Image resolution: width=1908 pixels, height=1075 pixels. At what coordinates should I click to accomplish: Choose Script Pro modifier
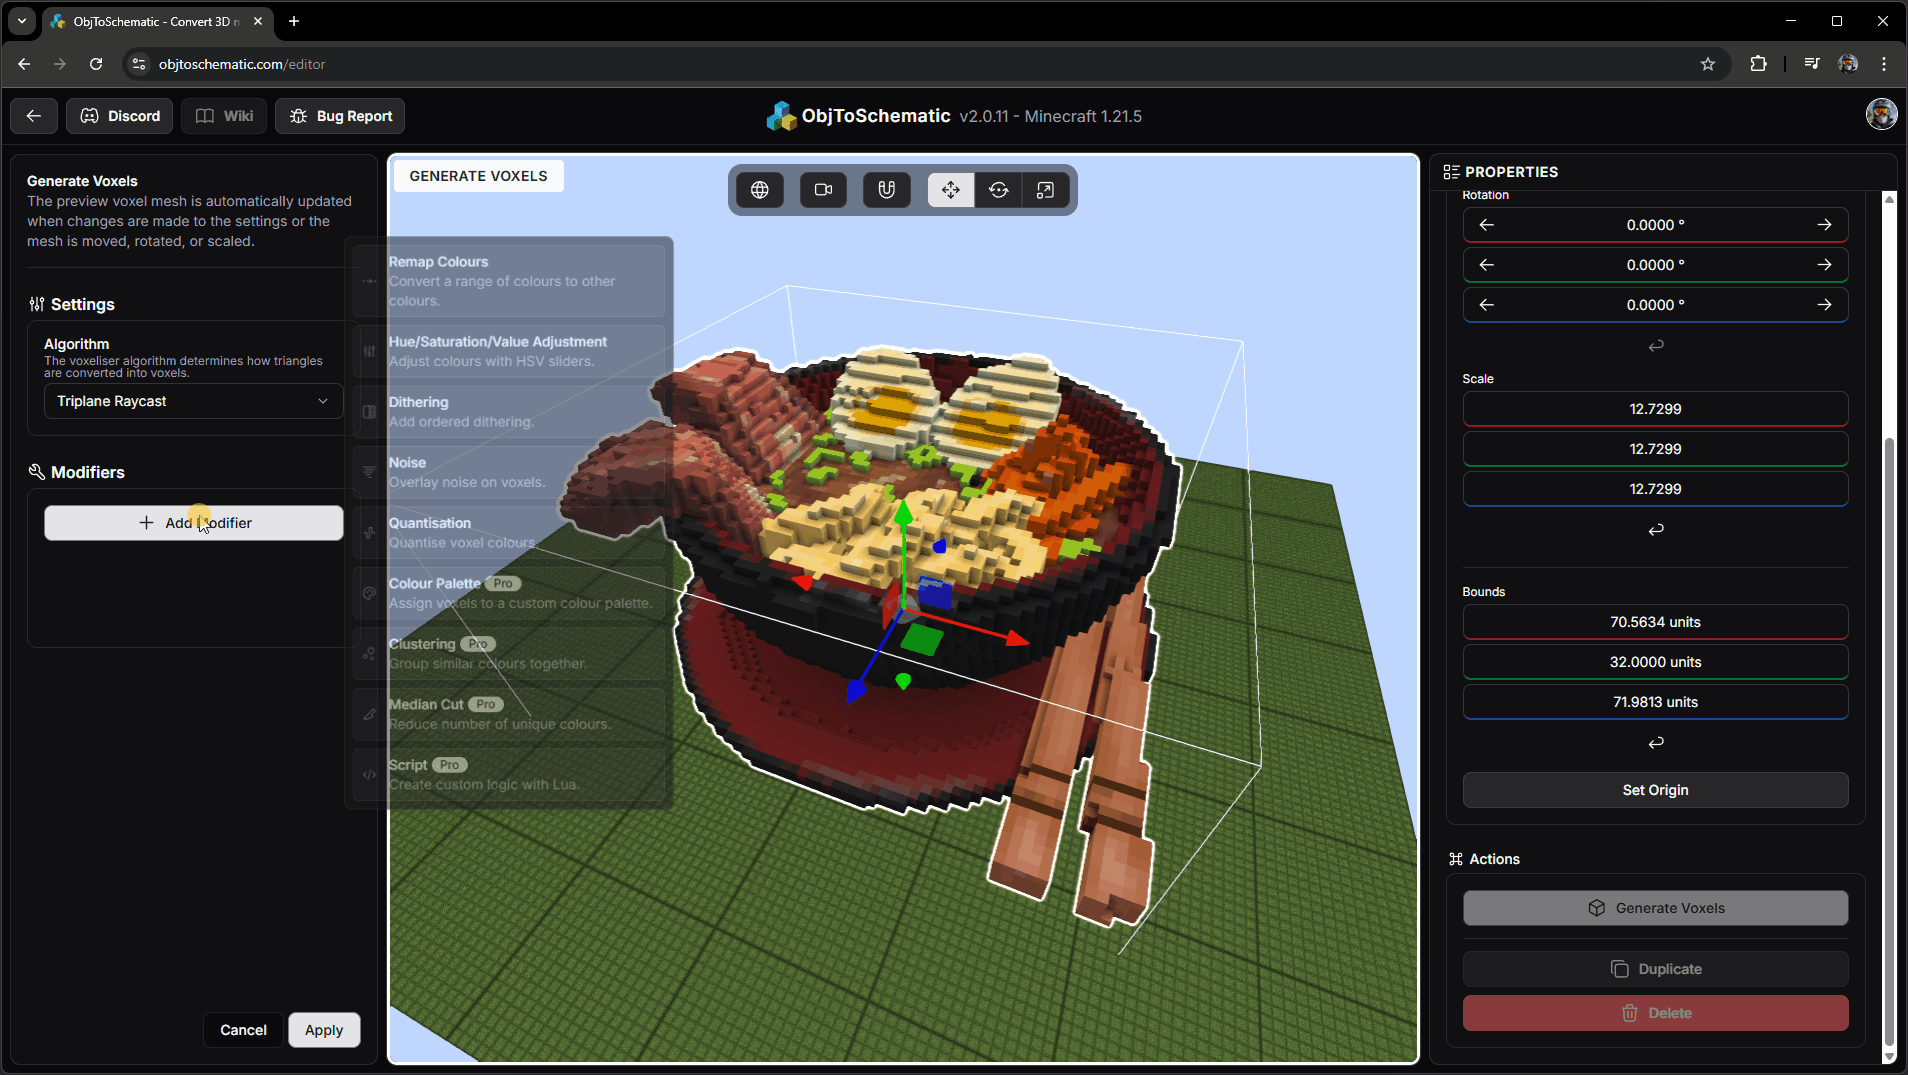[510, 775]
